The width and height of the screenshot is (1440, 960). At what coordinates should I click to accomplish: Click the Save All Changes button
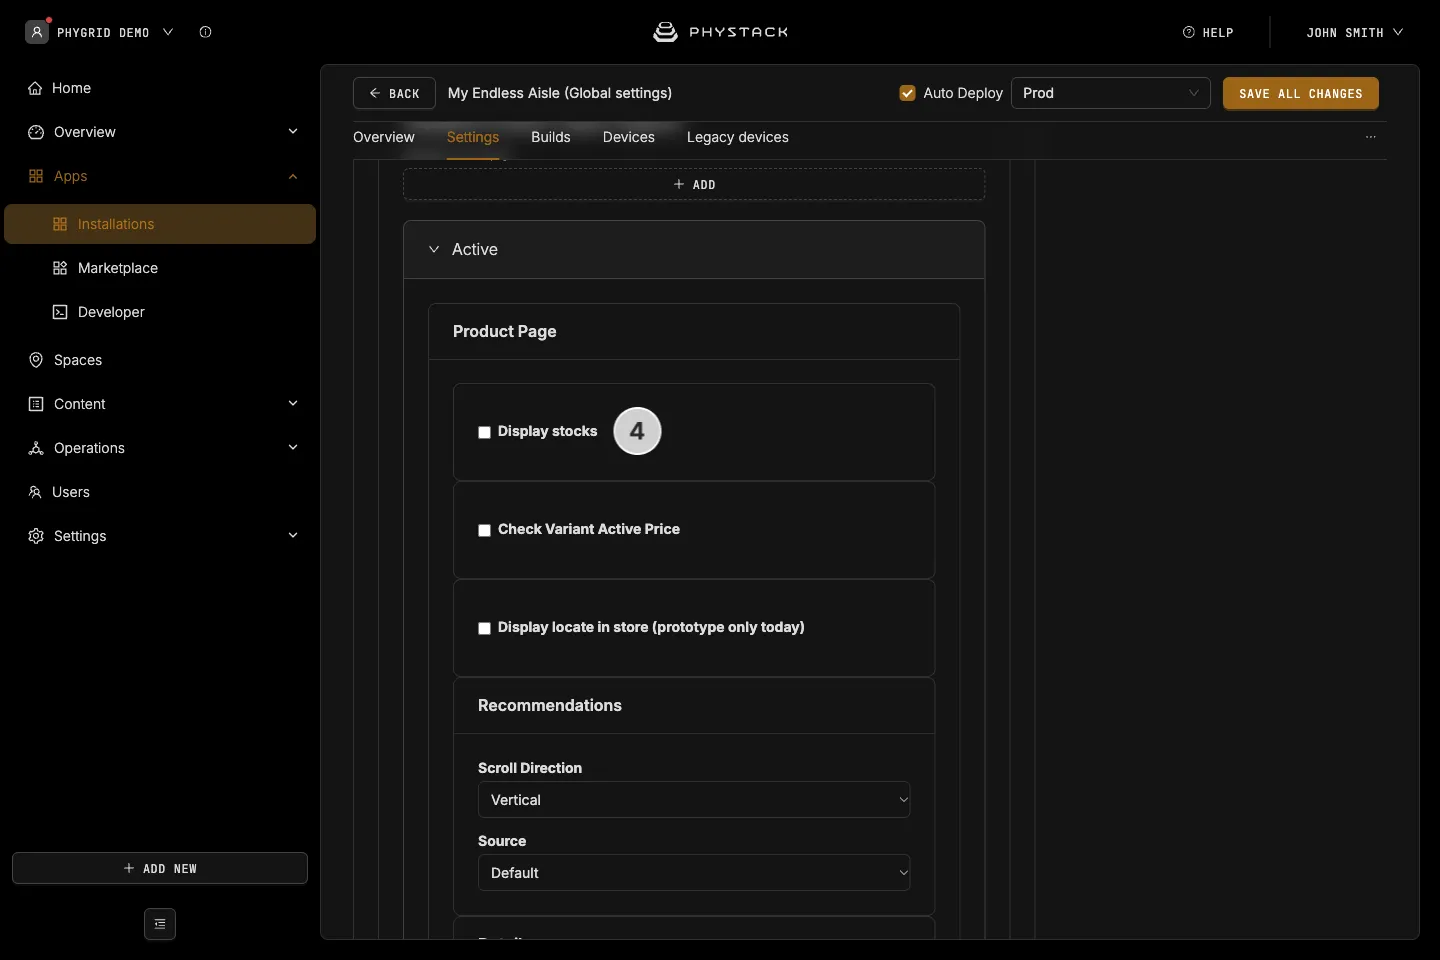click(x=1301, y=93)
